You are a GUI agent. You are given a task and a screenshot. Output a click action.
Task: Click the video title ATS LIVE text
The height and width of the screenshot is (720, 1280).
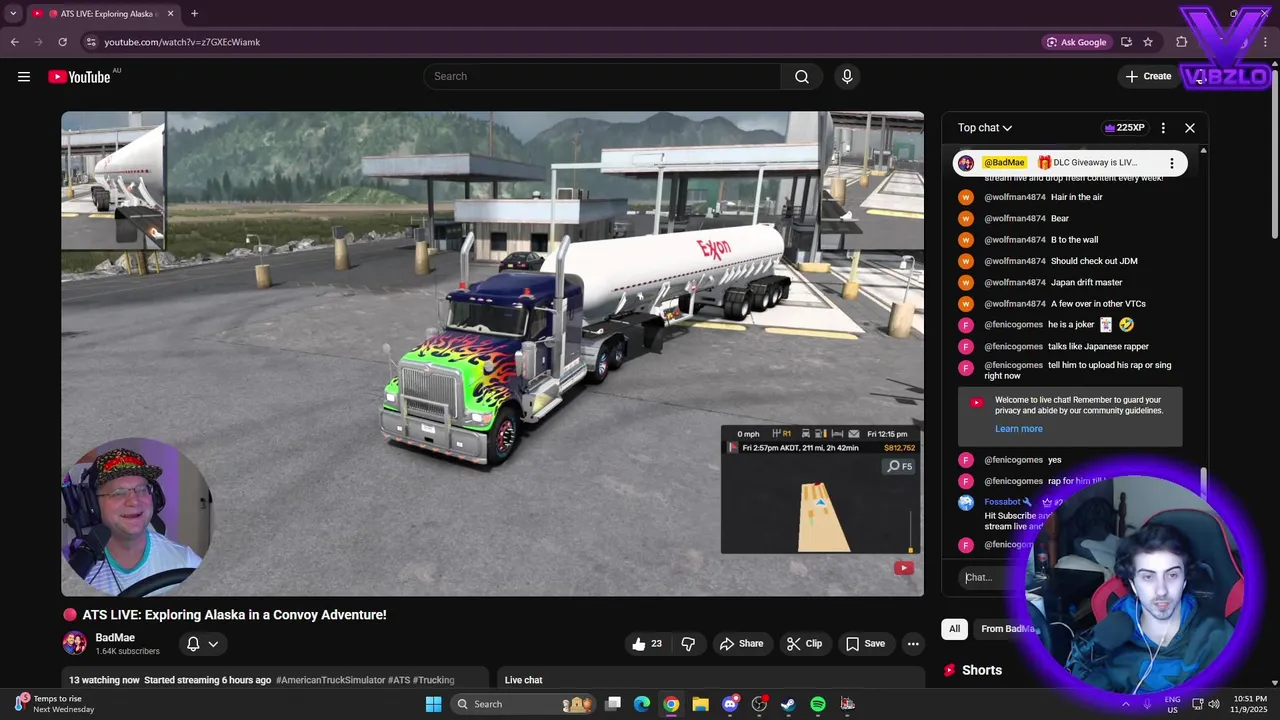click(234, 615)
